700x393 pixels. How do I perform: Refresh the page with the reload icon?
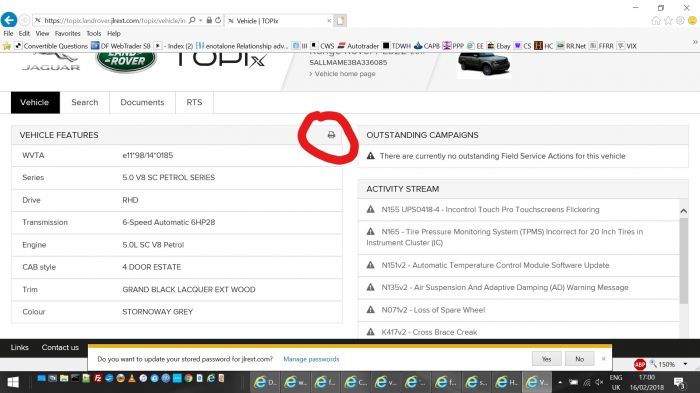pos(218,20)
